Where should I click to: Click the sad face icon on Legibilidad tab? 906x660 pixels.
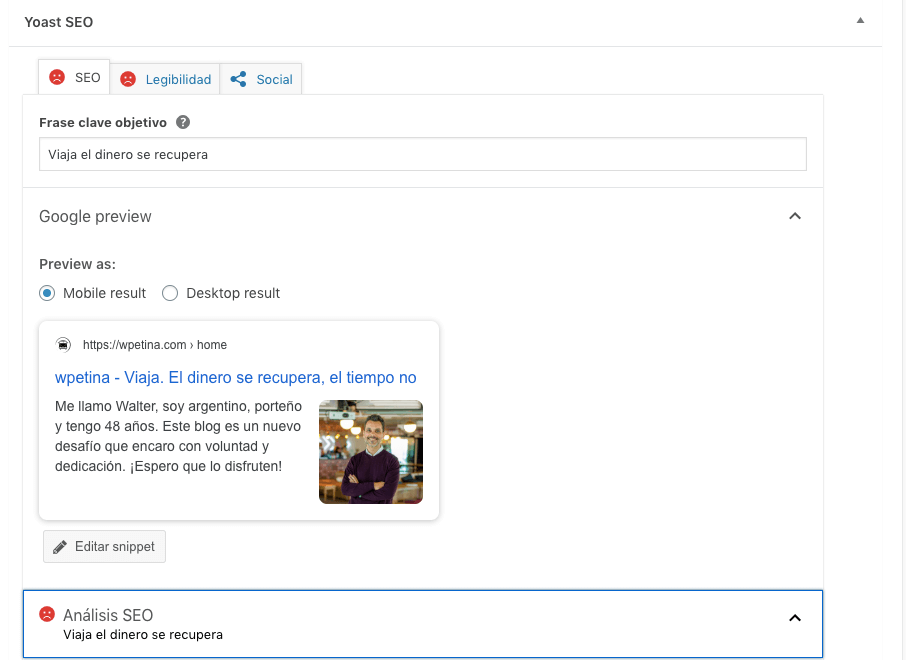tap(128, 79)
